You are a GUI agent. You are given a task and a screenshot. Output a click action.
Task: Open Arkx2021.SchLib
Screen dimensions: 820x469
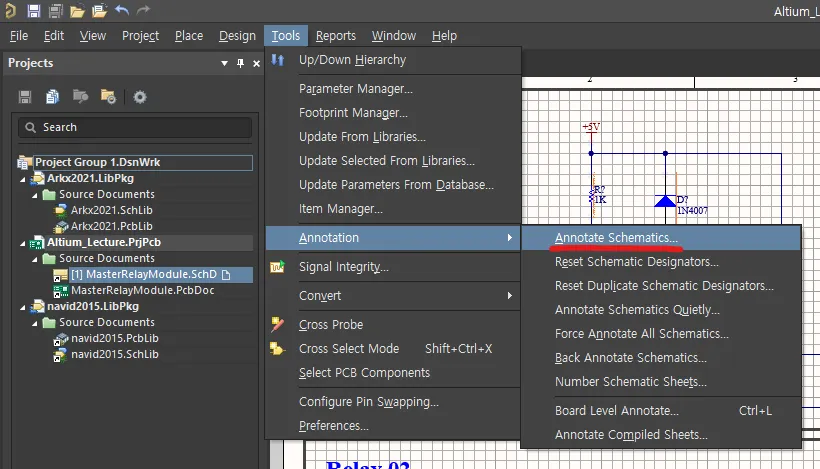pyautogui.click(x=111, y=210)
